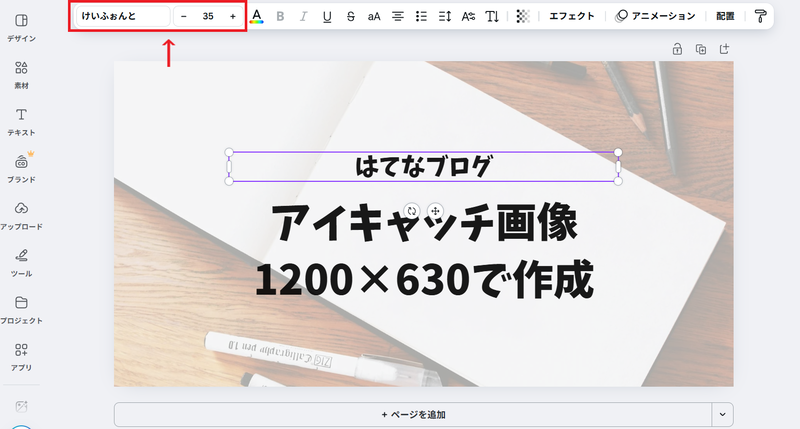Screen dimensions: 800x429
Task: Expand the add page options chevron
Action: [x=722, y=415]
